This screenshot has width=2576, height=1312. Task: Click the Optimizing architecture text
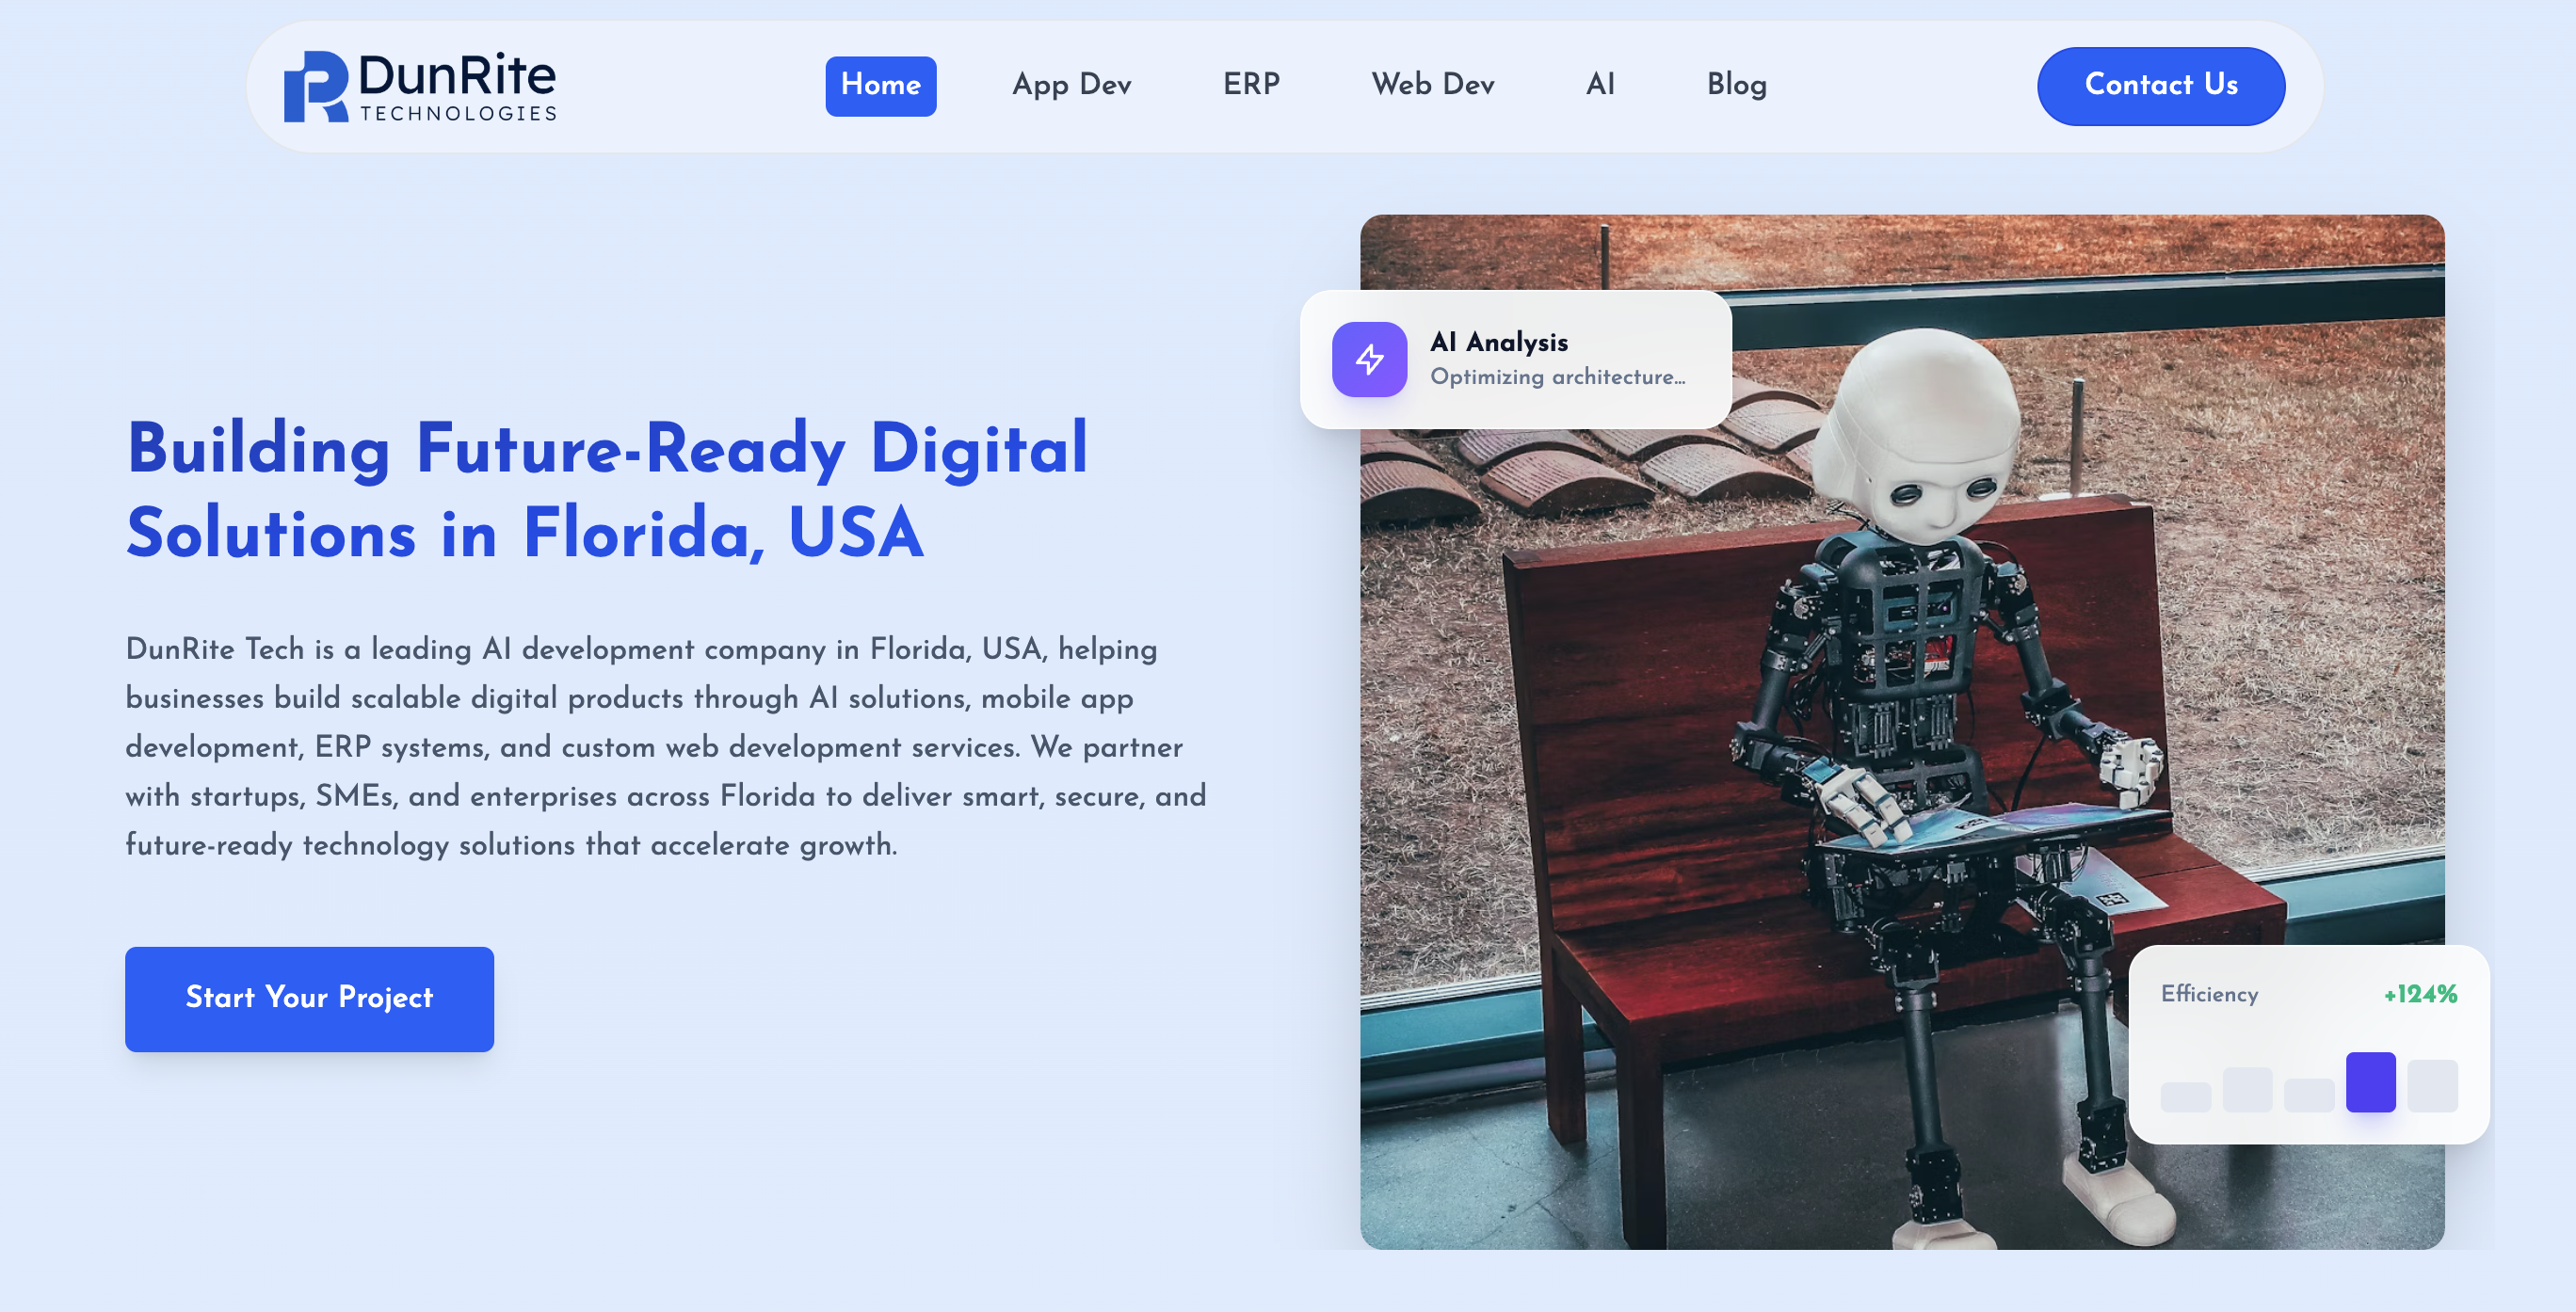coord(1558,377)
